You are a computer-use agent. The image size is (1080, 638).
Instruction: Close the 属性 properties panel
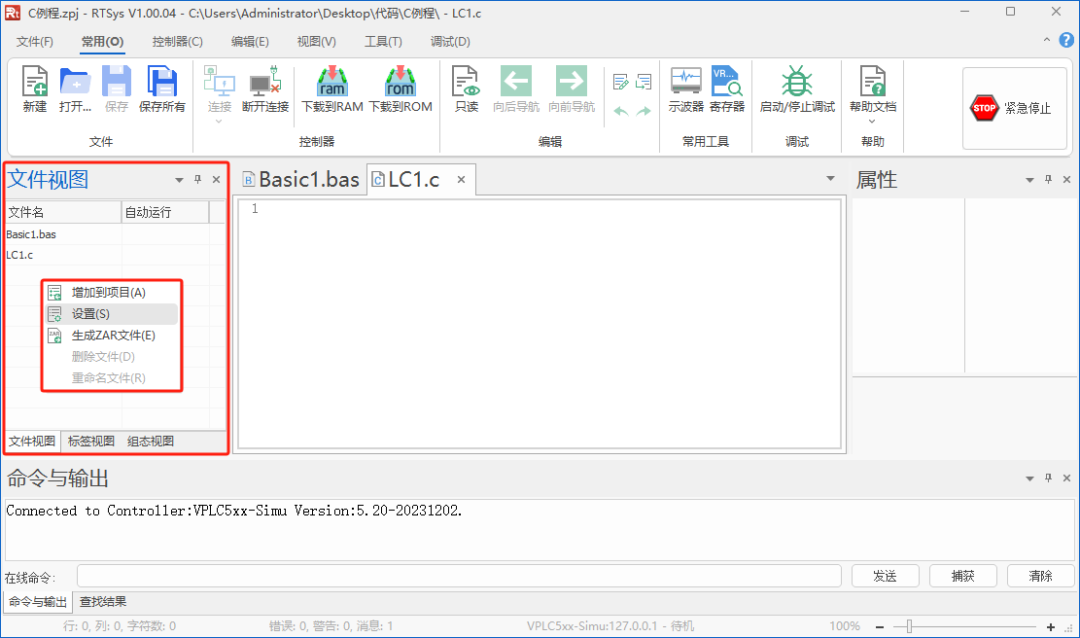coord(1067,179)
